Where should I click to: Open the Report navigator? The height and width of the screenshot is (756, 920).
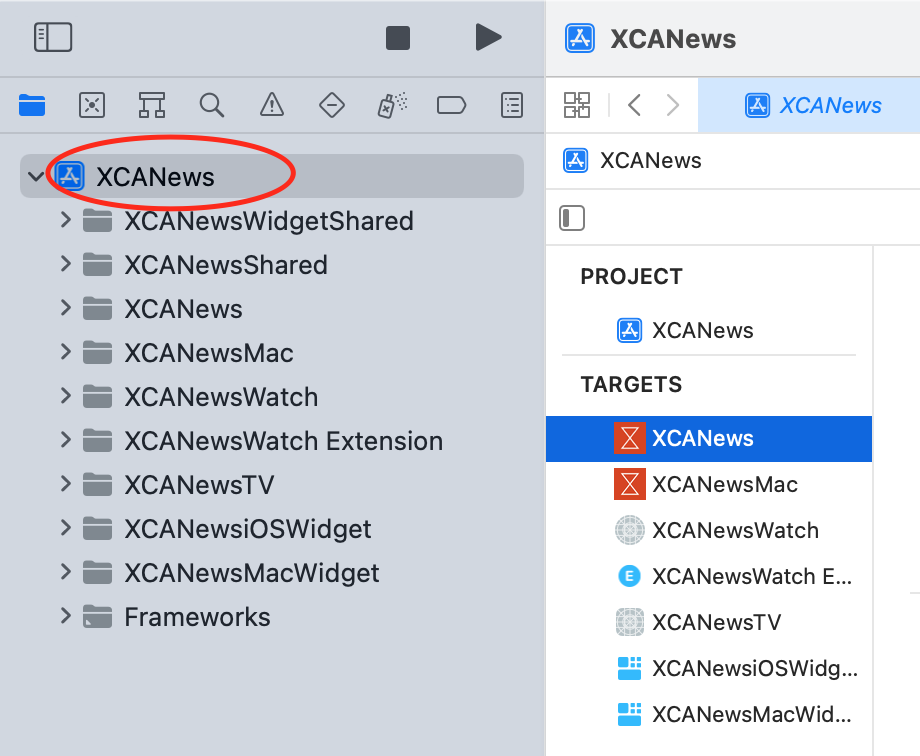pos(512,106)
